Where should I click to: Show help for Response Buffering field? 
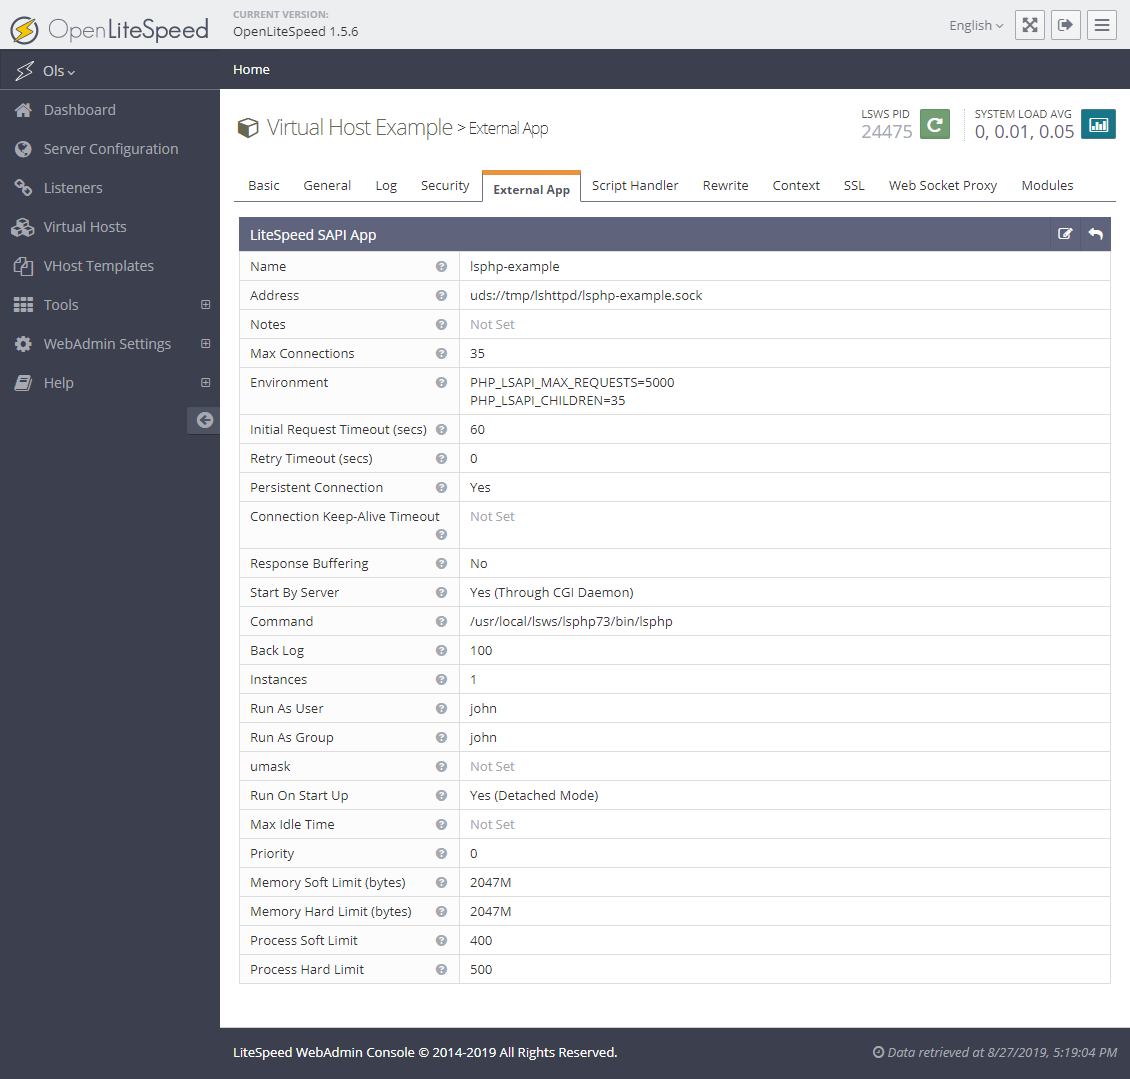pyautogui.click(x=441, y=564)
